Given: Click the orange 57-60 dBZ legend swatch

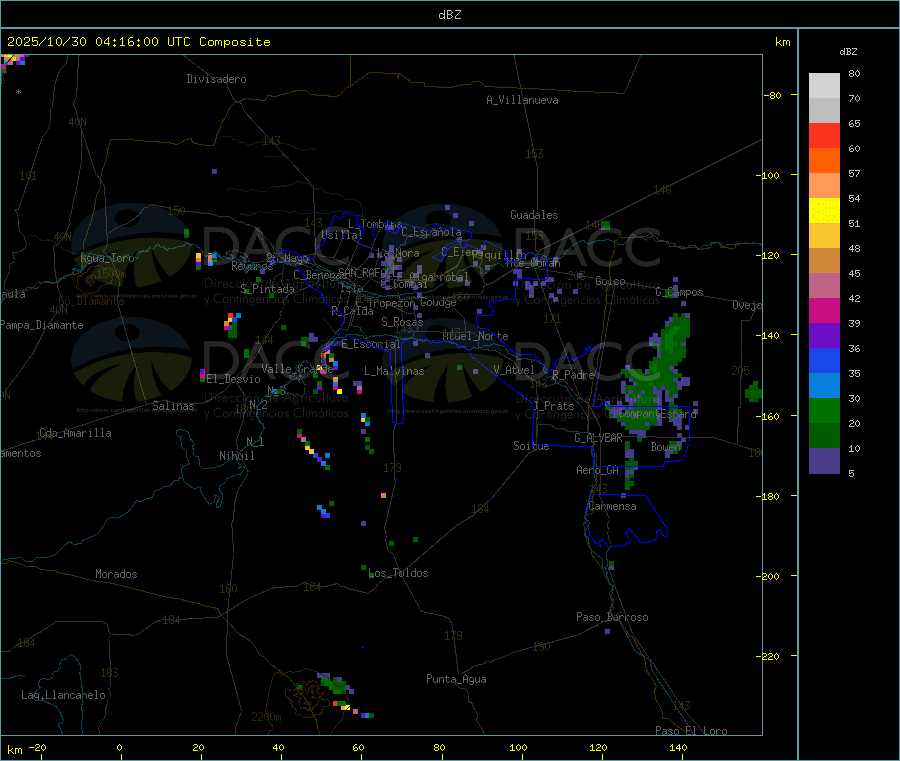Looking at the screenshot, I should tap(824, 161).
